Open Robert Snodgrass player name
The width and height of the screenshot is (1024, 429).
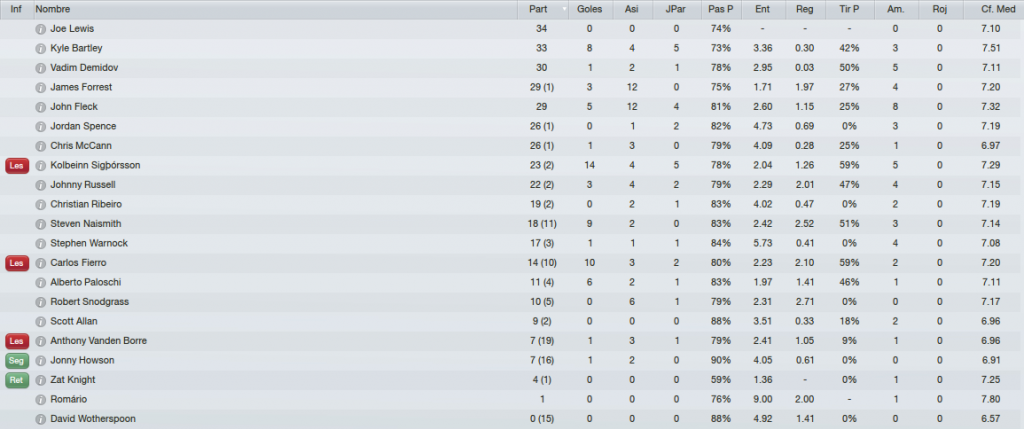[89, 302]
